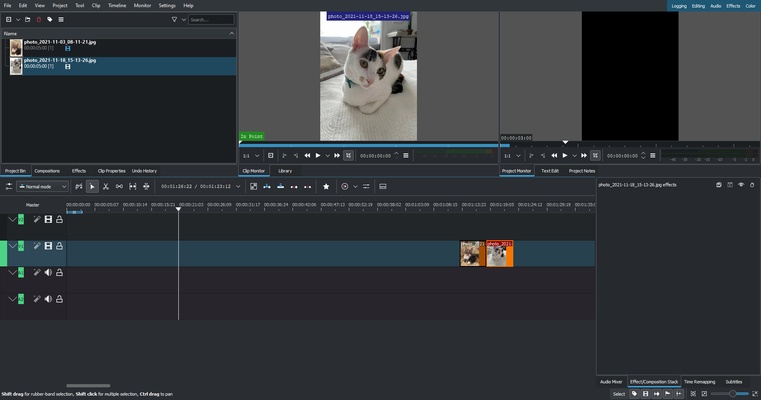Collapse the top video track chevron
Screen dimensions: 761x400
12,219
